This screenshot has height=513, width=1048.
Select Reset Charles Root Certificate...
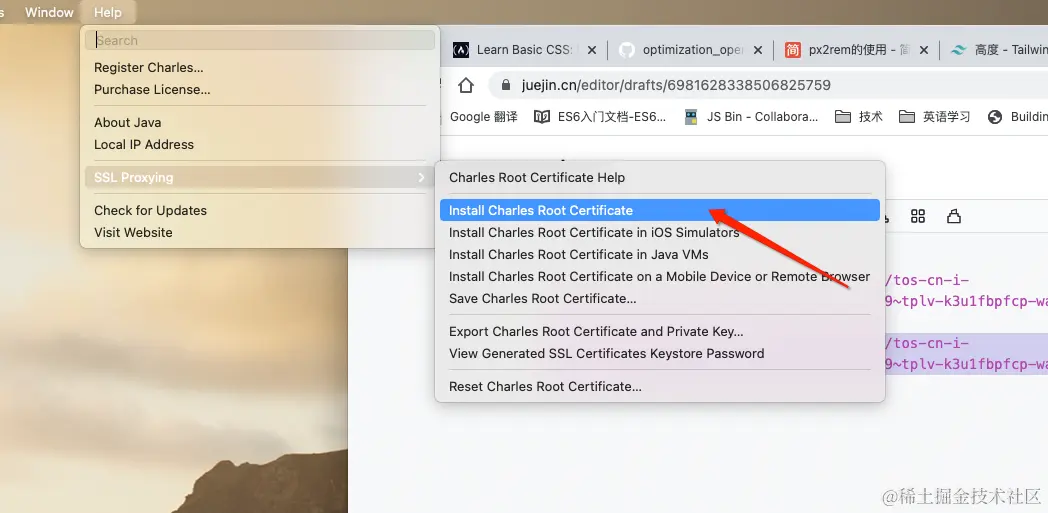545,386
